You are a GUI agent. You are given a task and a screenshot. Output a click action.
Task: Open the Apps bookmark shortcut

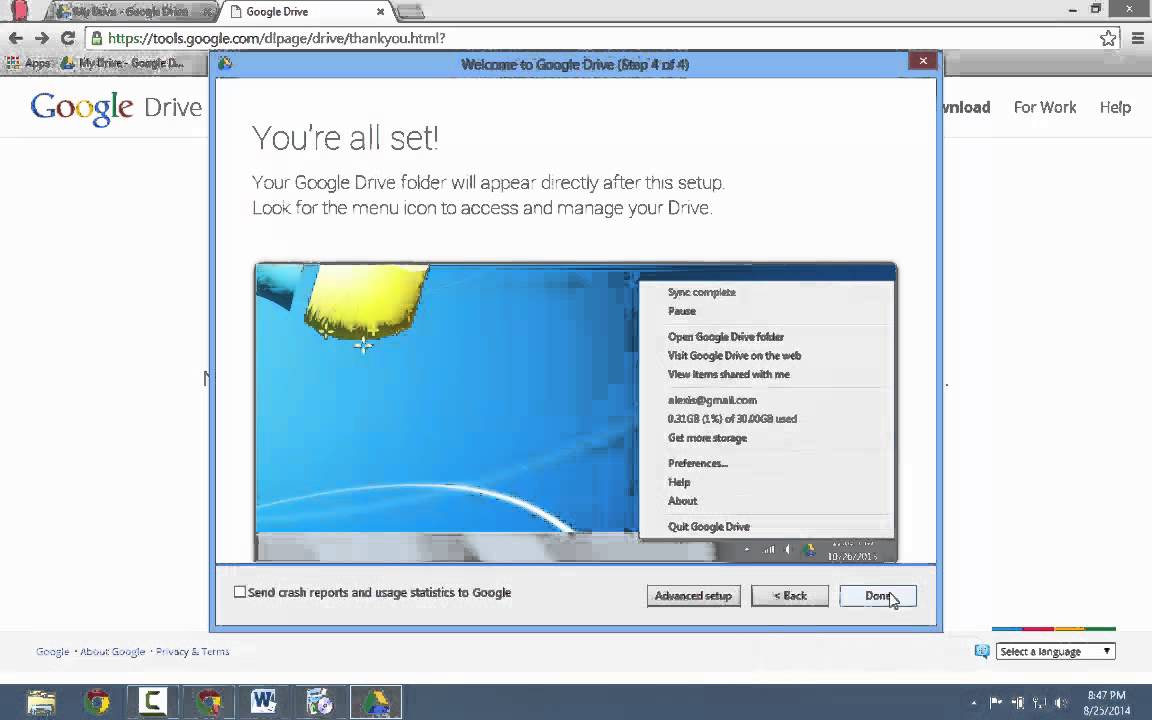pos(28,63)
